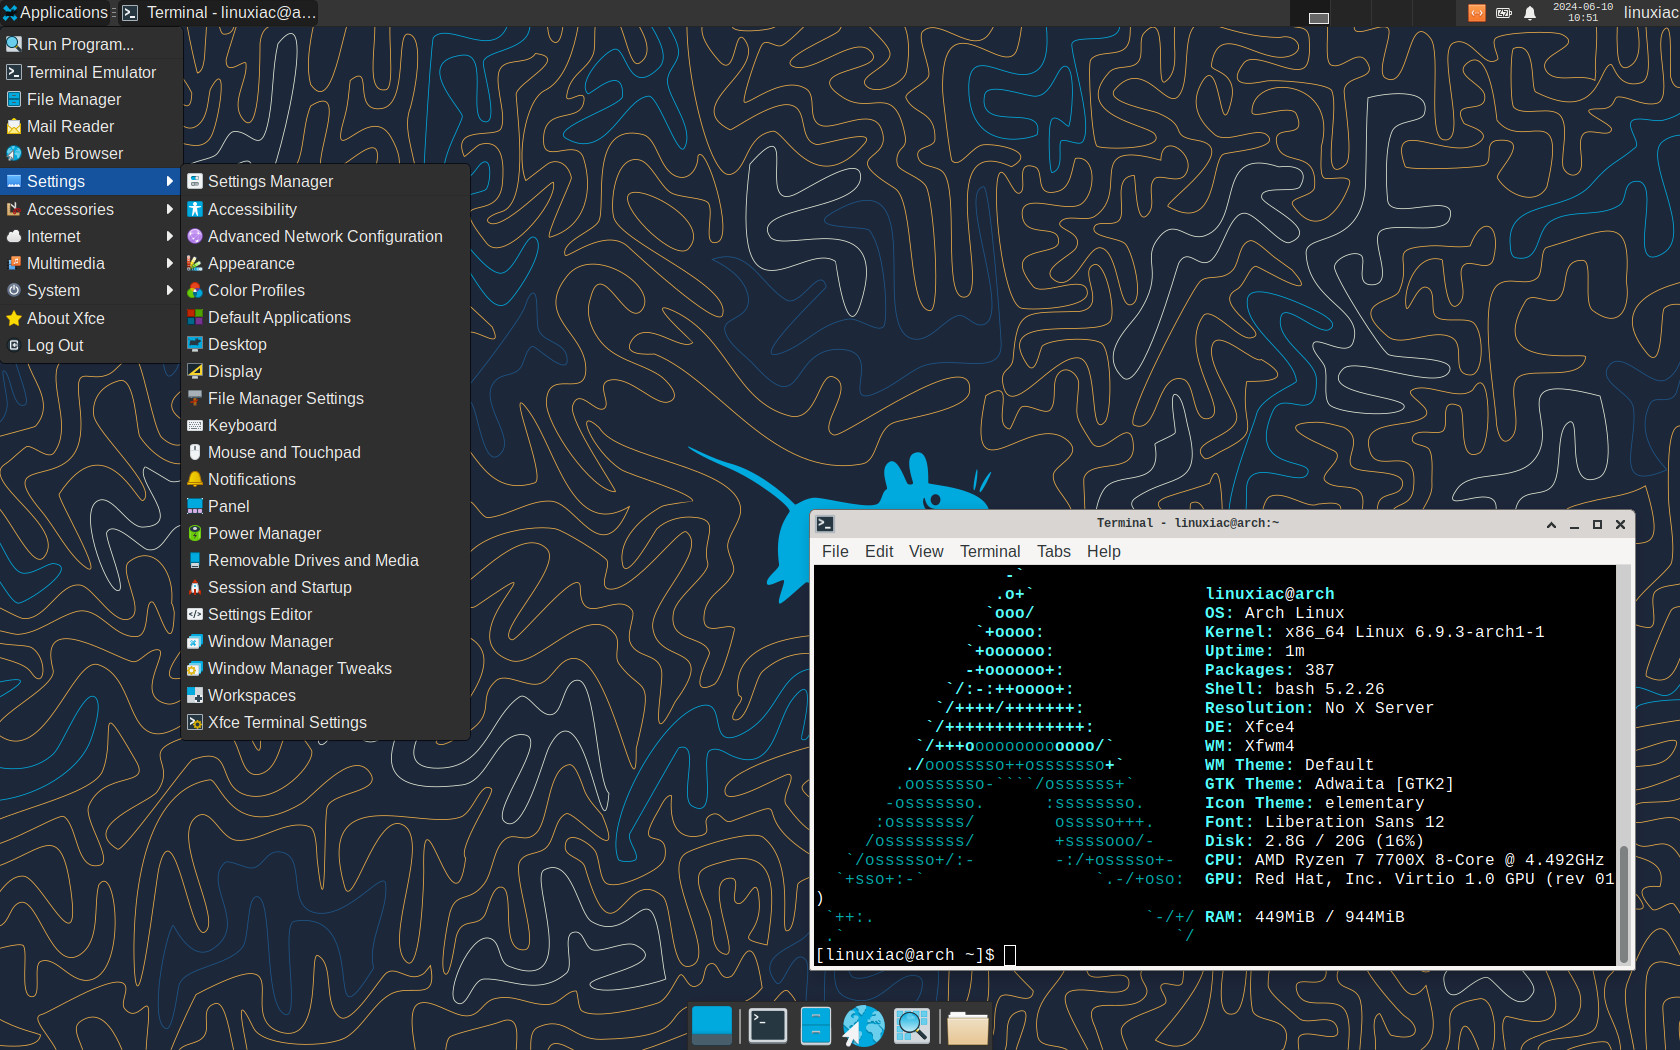
Task: Click the Settings submenu arrow
Action: (x=170, y=181)
